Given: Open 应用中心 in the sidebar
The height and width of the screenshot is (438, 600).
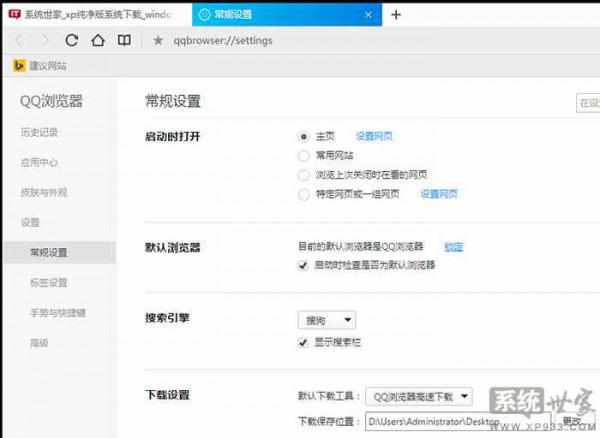Looking at the screenshot, I should pyautogui.click(x=39, y=162).
